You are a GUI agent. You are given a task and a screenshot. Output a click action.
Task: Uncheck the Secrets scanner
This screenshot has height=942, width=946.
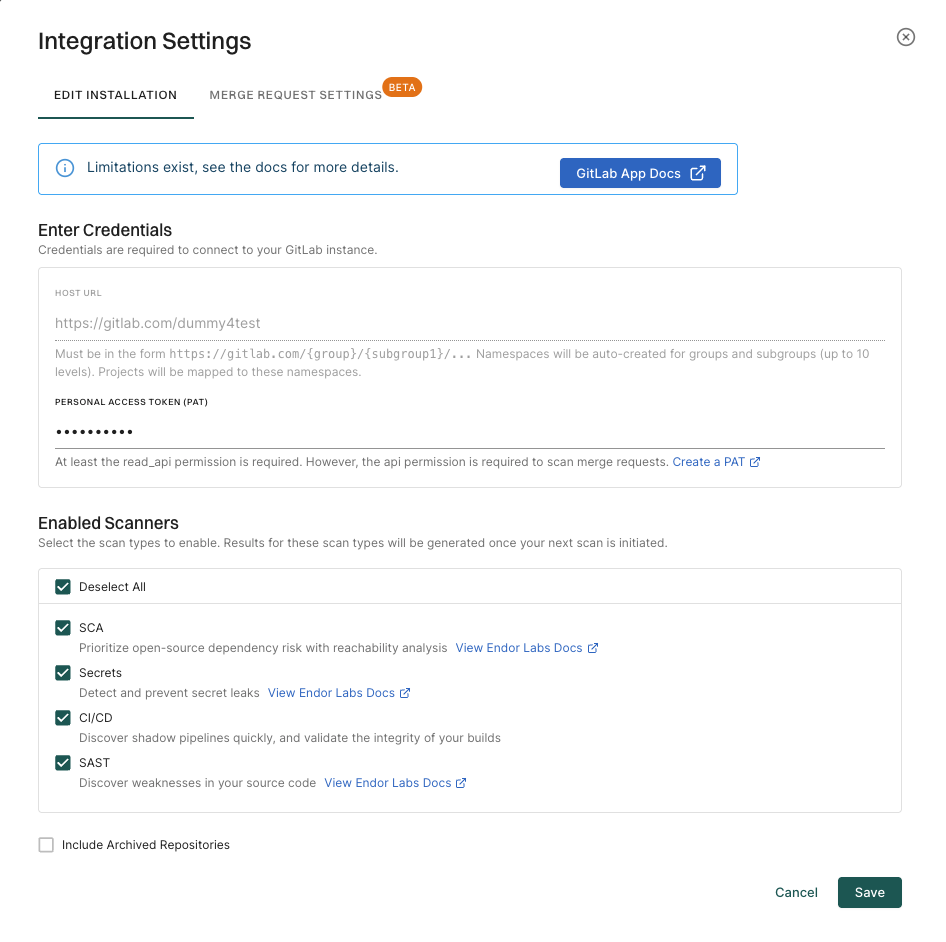tap(63, 672)
